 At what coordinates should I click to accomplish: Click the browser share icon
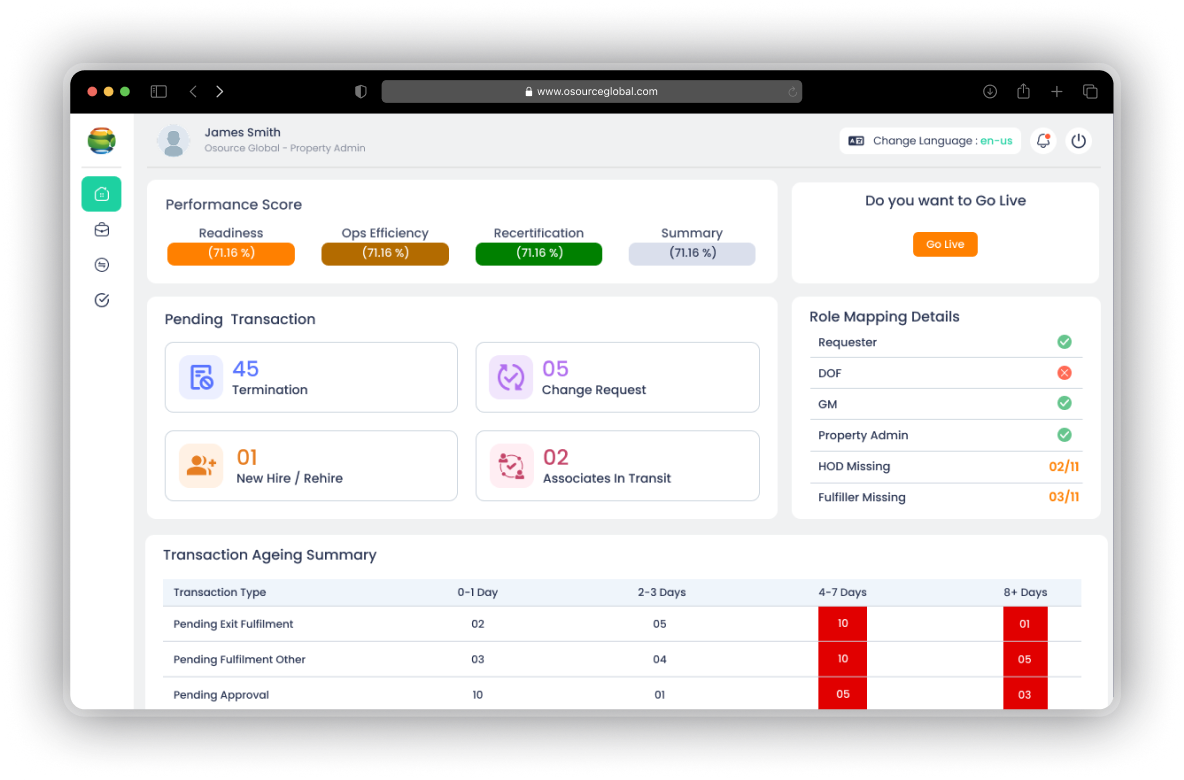[1023, 91]
